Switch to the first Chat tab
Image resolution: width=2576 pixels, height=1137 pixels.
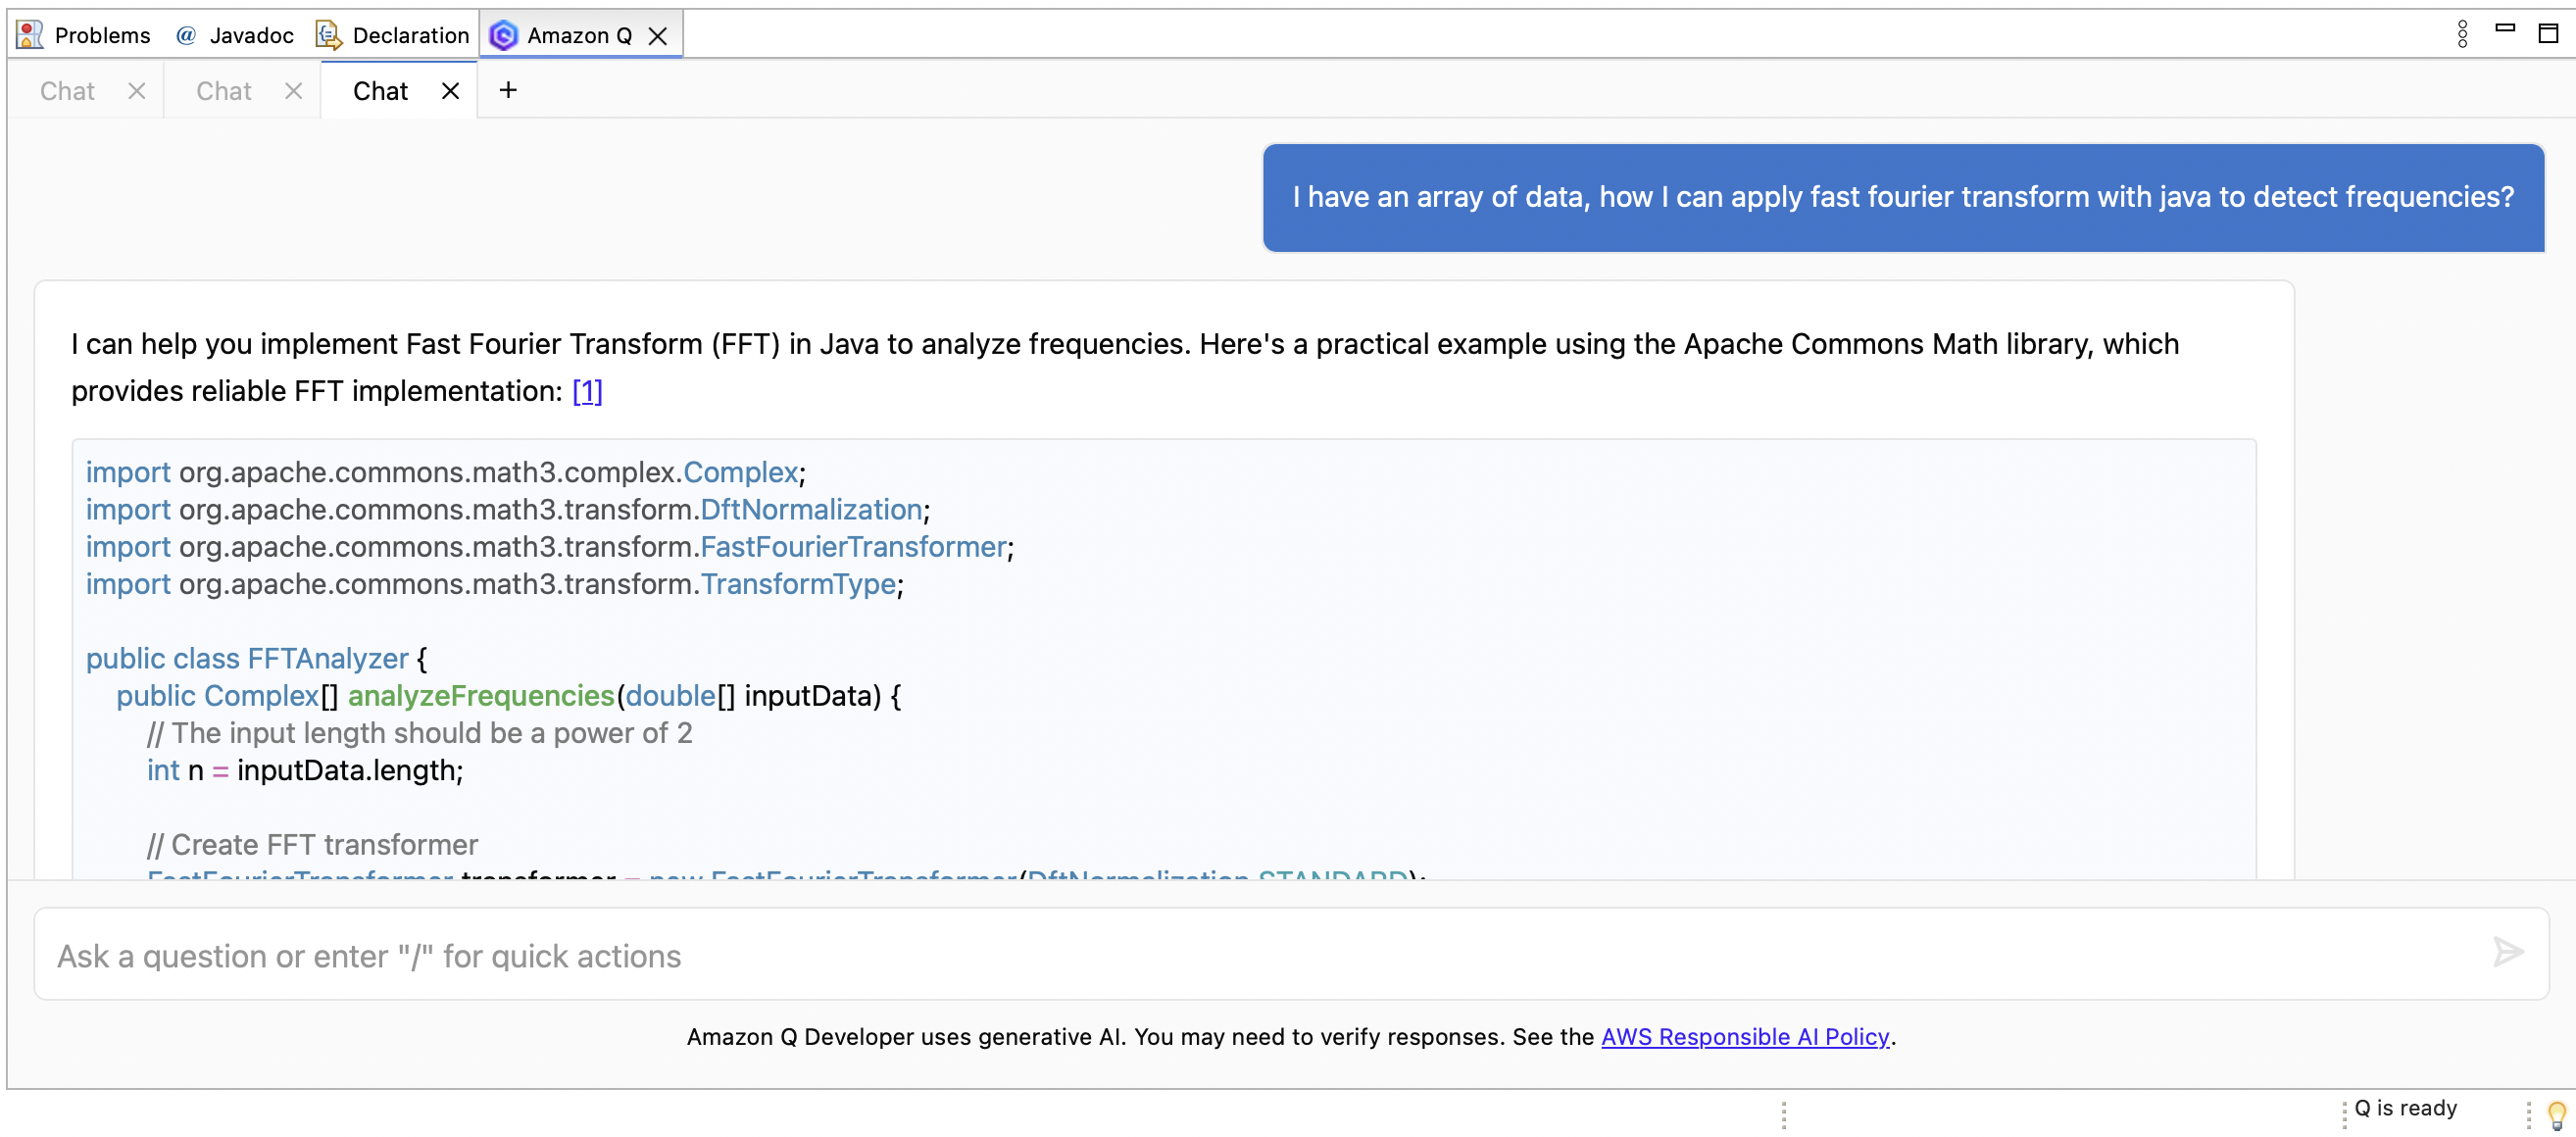(66, 90)
